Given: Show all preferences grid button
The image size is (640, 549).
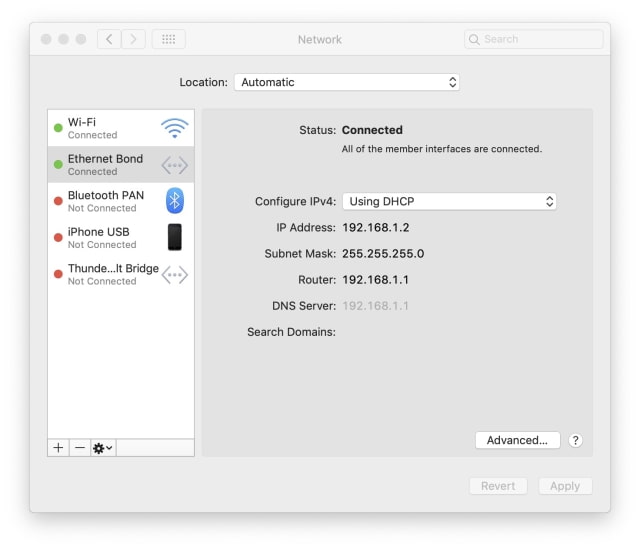Looking at the screenshot, I should pyautogui.click(x=168, y=39).
